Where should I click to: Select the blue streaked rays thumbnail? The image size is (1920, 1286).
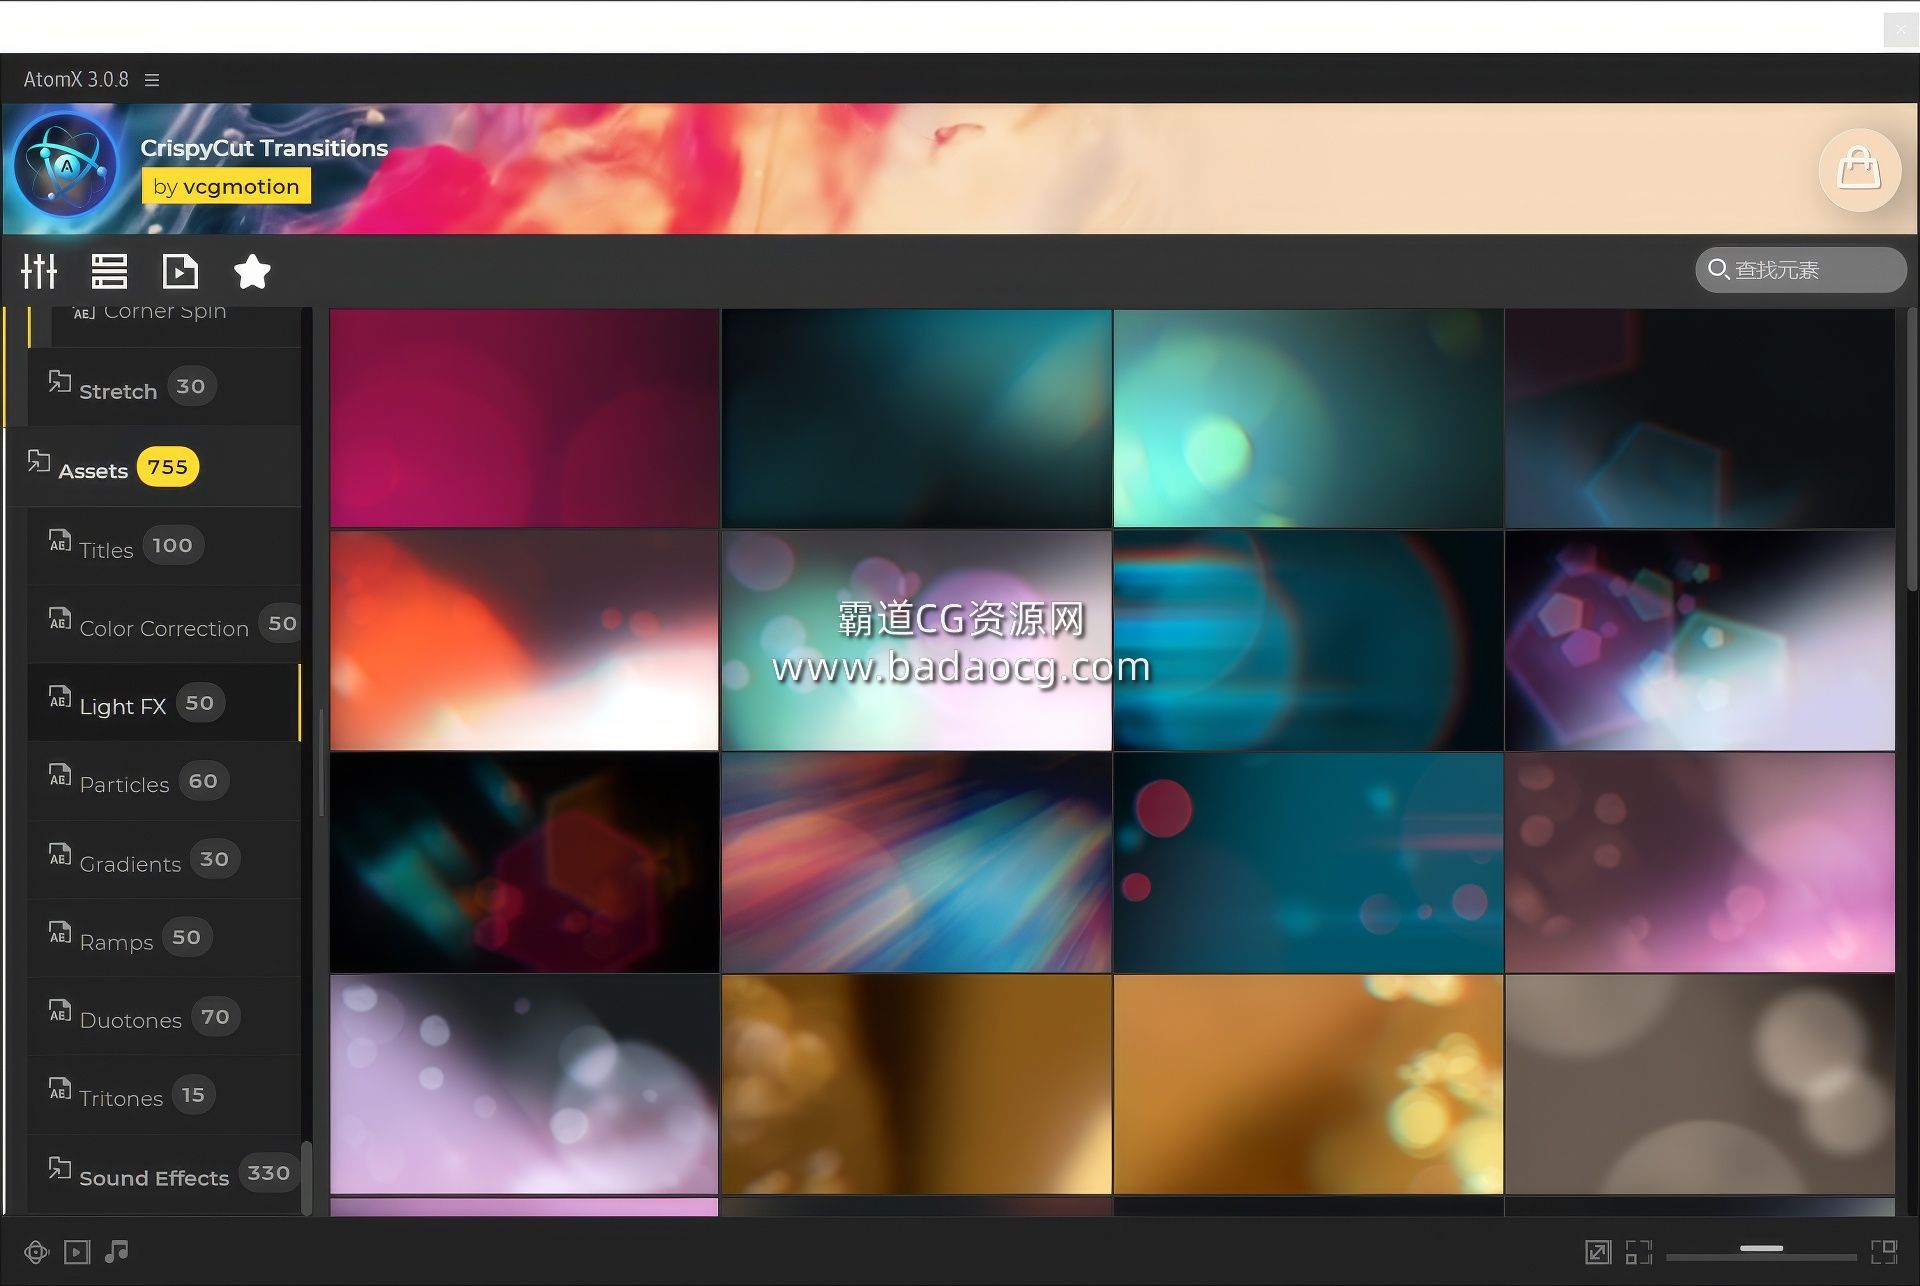pos(916,862)
